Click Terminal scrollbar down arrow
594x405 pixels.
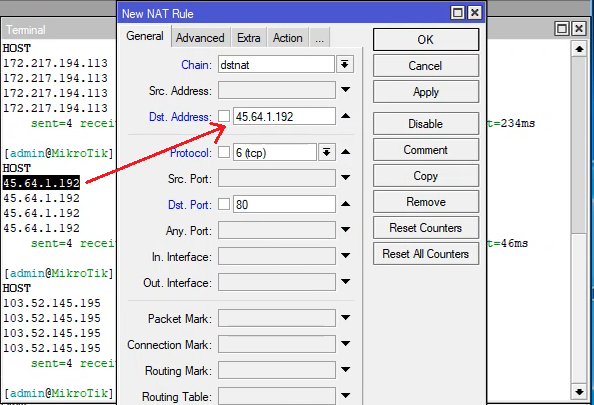[579, 392]
